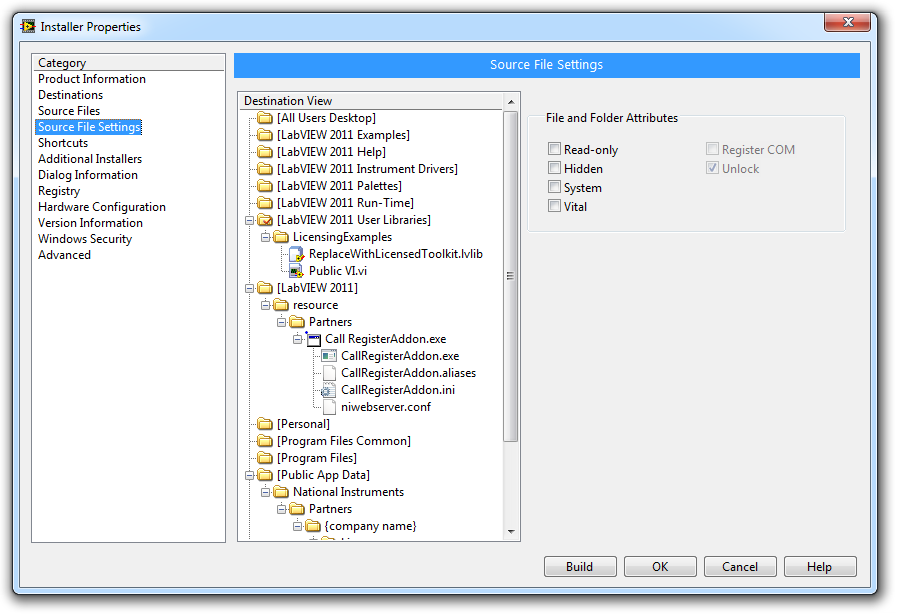
Task: Collapse the [LabVIEW 2011] tree node
Action: pos(249,289)
